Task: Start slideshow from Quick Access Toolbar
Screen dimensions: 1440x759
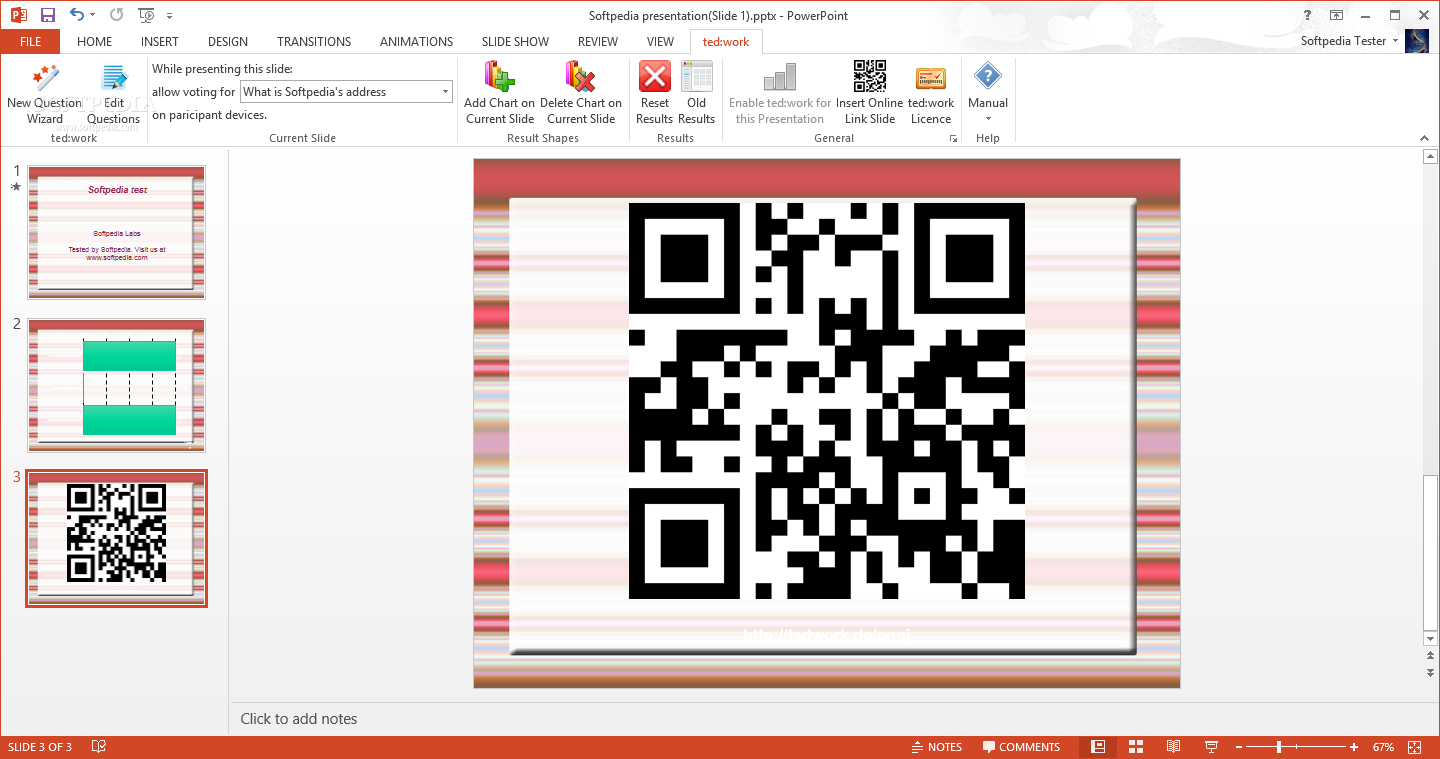Action: (147, 15)
